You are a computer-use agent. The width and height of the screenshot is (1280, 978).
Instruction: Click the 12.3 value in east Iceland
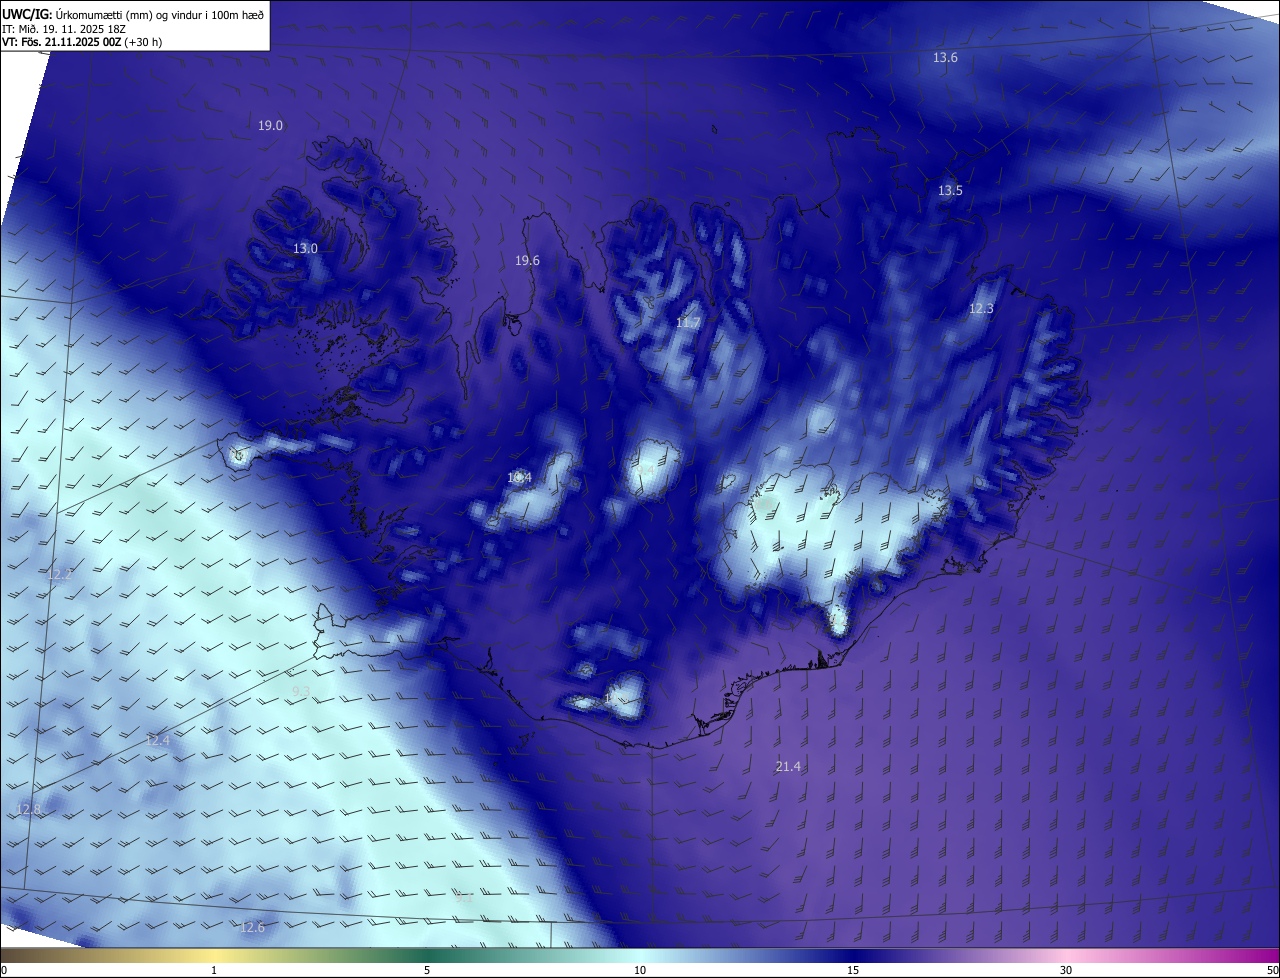tap(981, 309)
